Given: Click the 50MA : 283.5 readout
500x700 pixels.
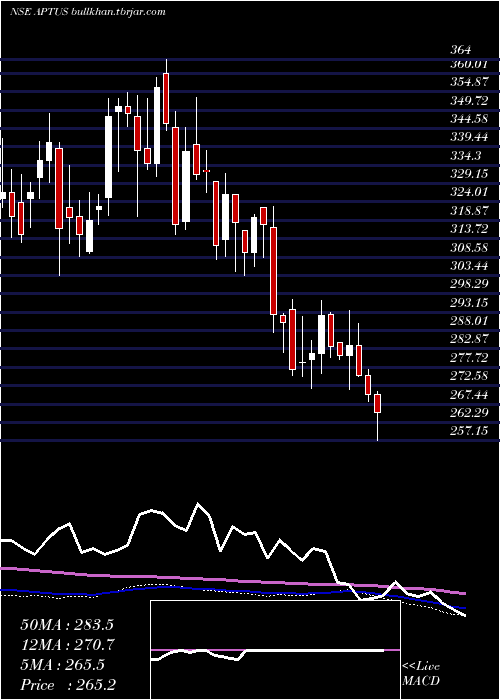Looking at the screenshot, I should click(x=67, y=624).
